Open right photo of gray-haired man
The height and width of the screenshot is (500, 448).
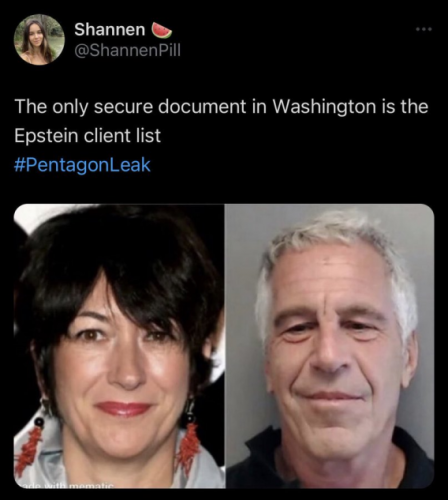pos(330,346)
